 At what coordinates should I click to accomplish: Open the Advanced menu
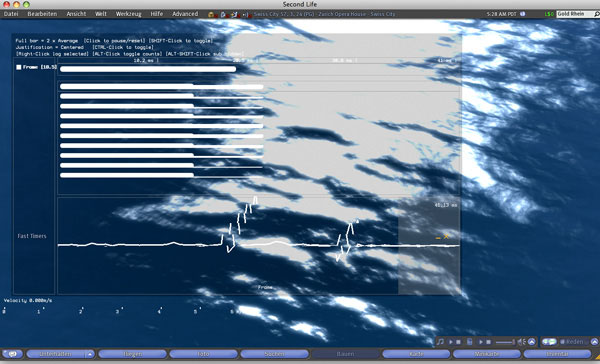[185, 14]
